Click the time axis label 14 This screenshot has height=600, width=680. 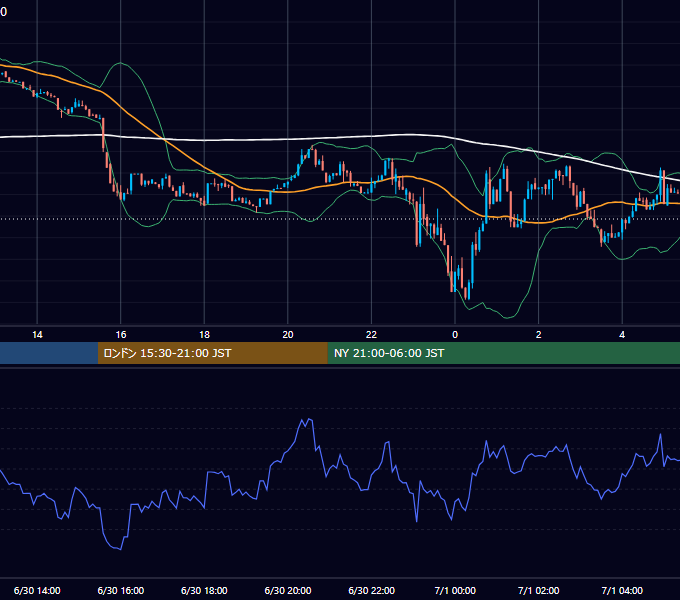point(37,335)
